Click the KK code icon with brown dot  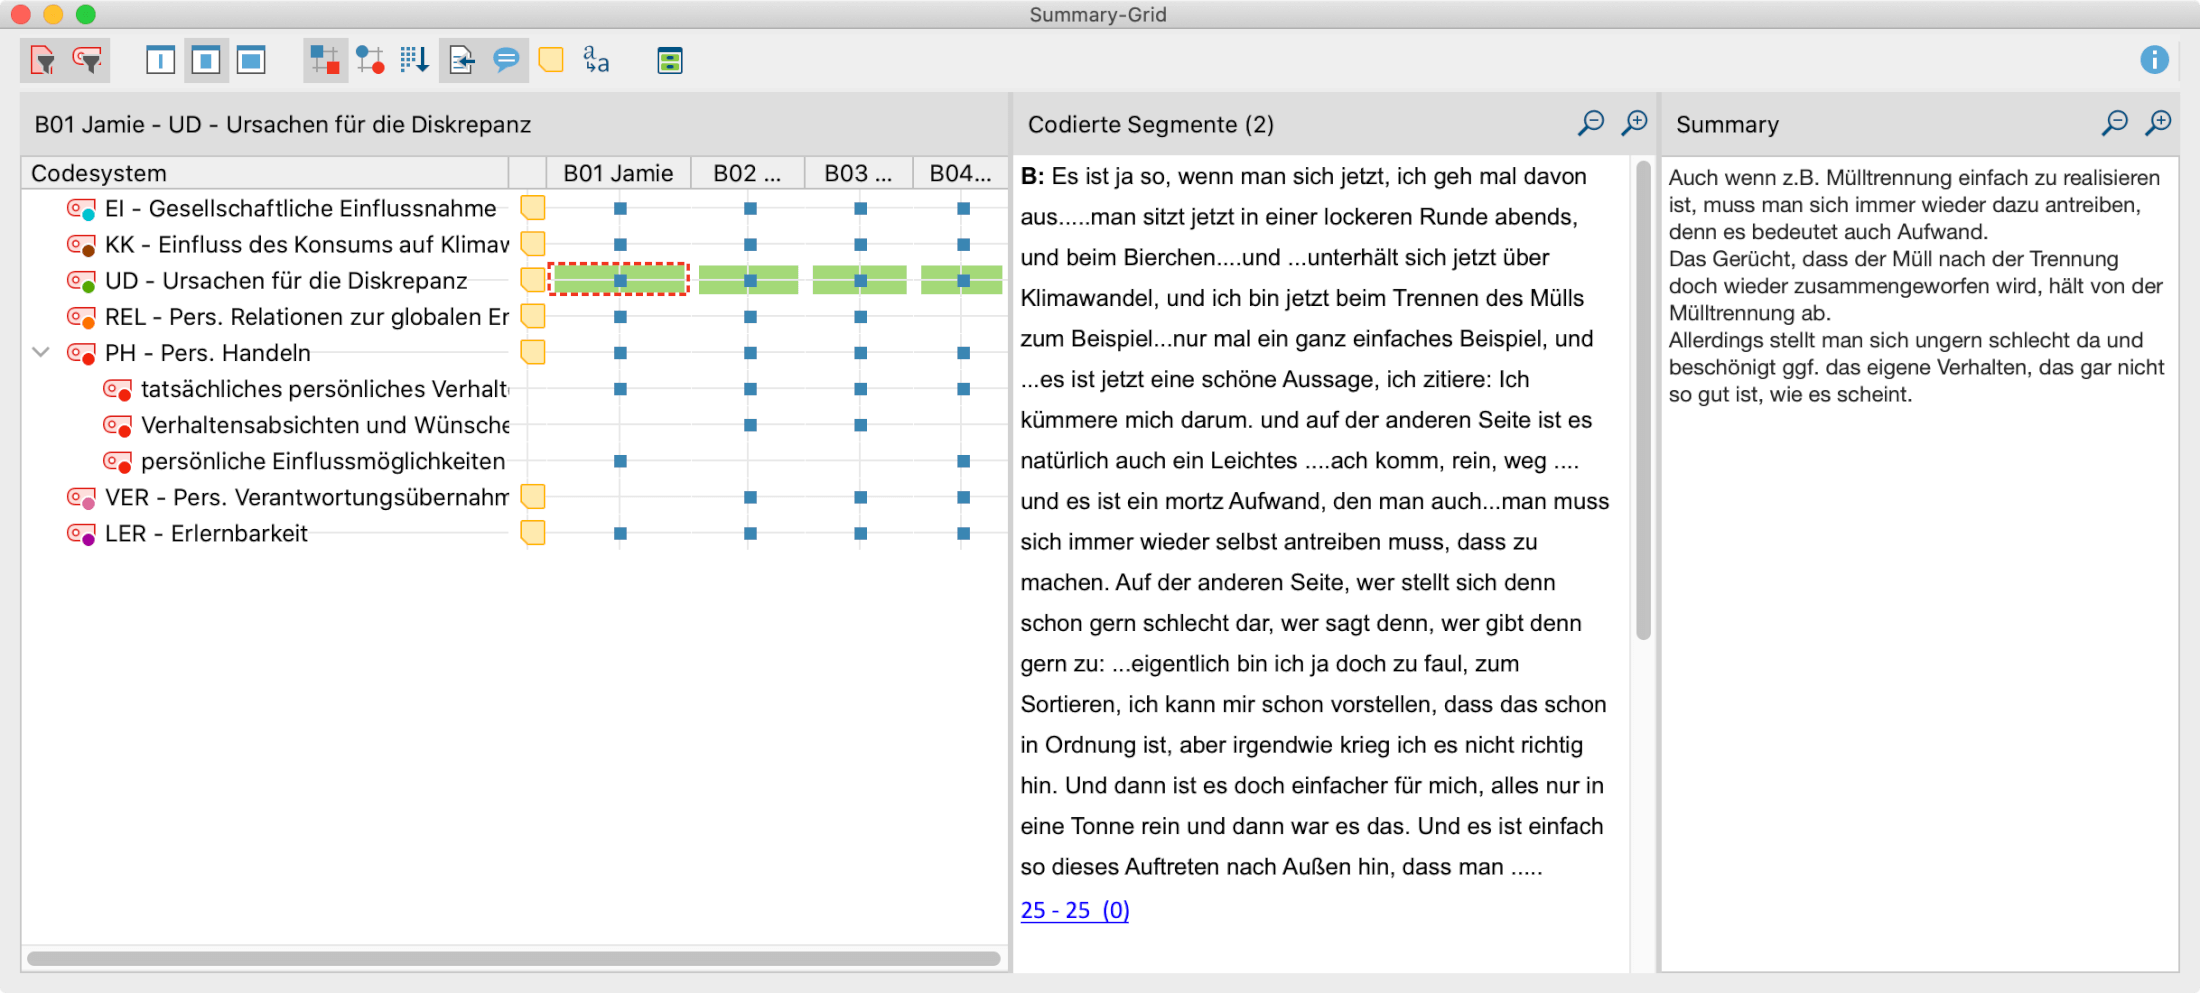tap(81, 245)
